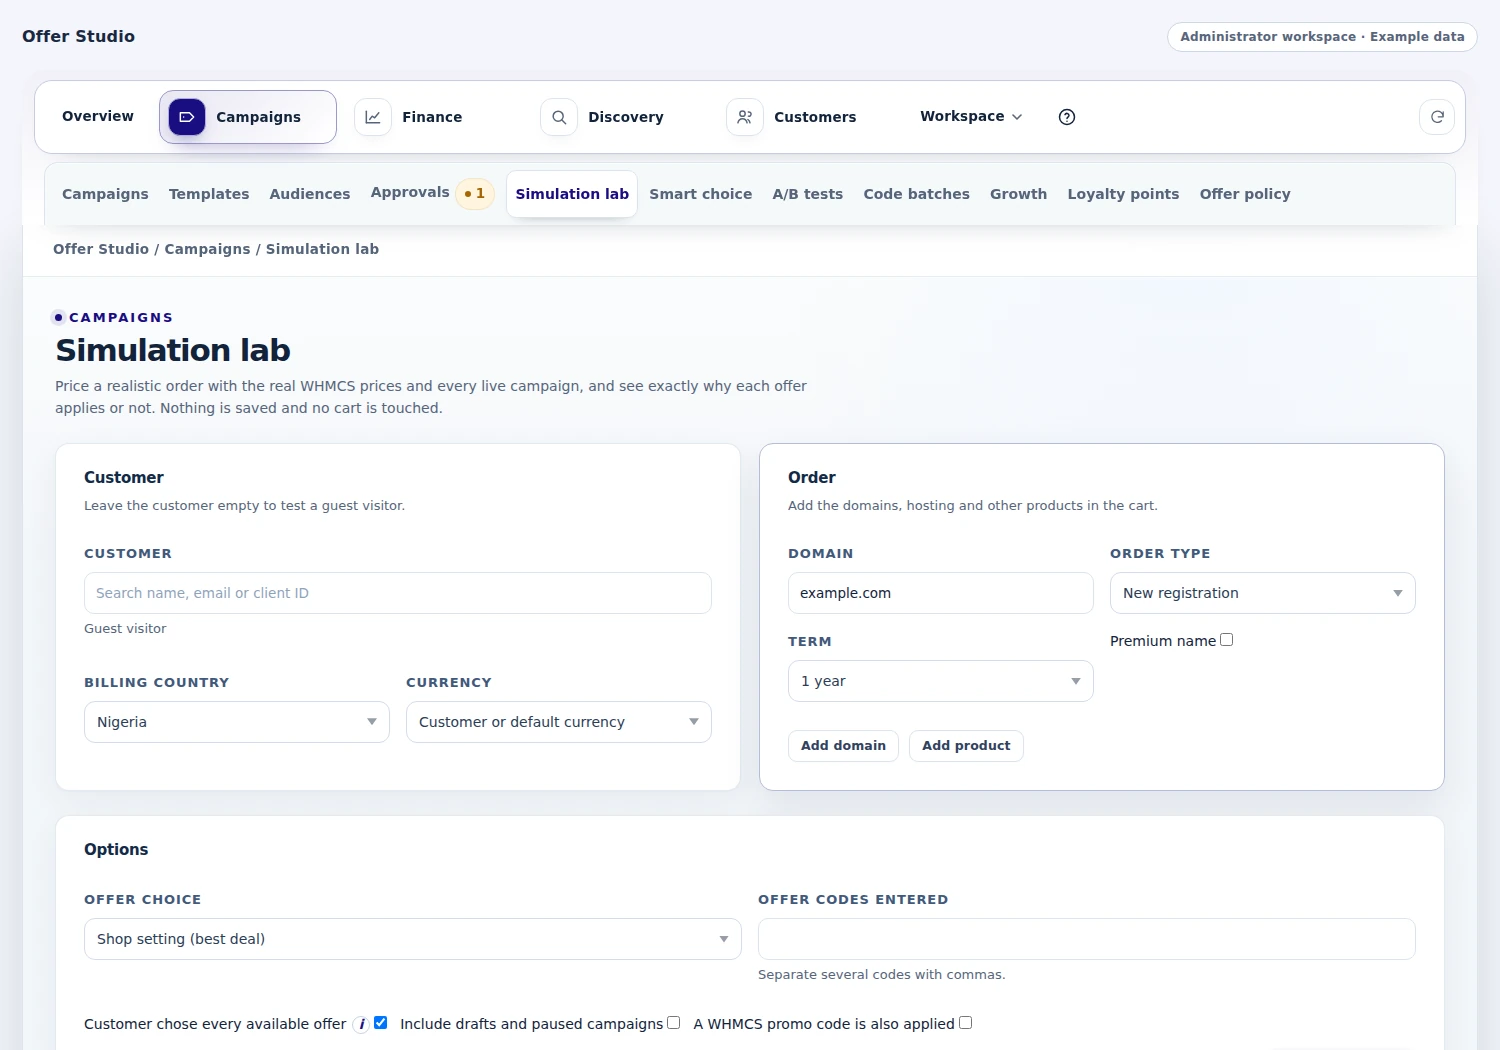Select the Smart choice tab

click(x=701, y=194)
